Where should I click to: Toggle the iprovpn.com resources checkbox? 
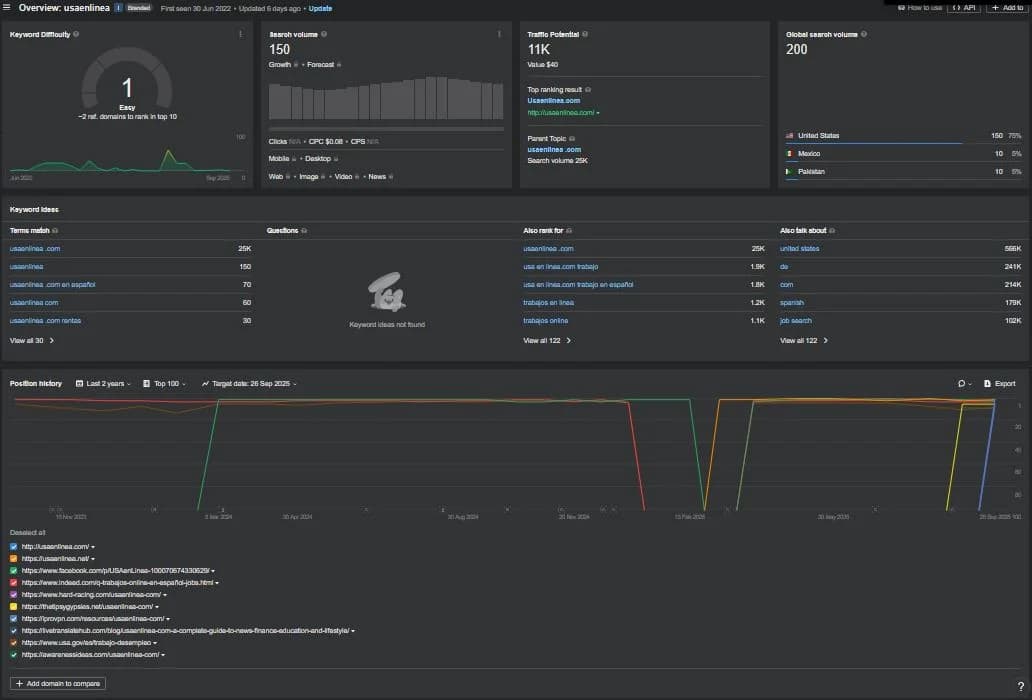point(14,618)
